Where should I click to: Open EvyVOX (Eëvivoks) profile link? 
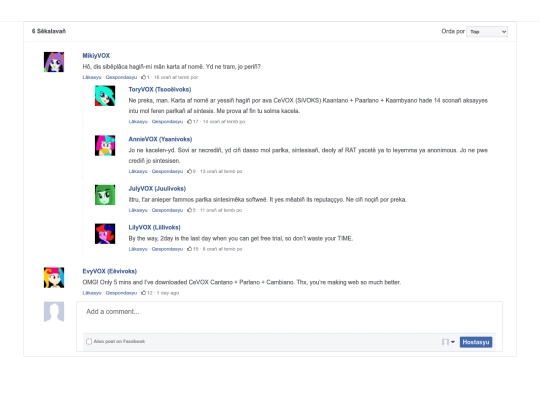[x=110, y=271]
